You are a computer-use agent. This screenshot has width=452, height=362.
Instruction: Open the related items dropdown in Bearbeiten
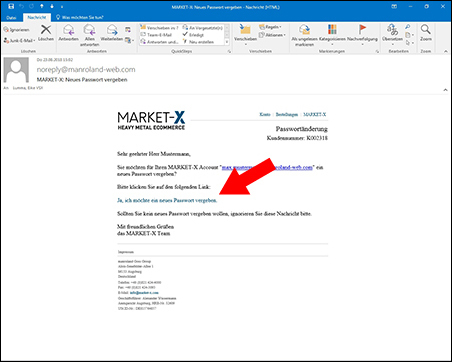409,35
